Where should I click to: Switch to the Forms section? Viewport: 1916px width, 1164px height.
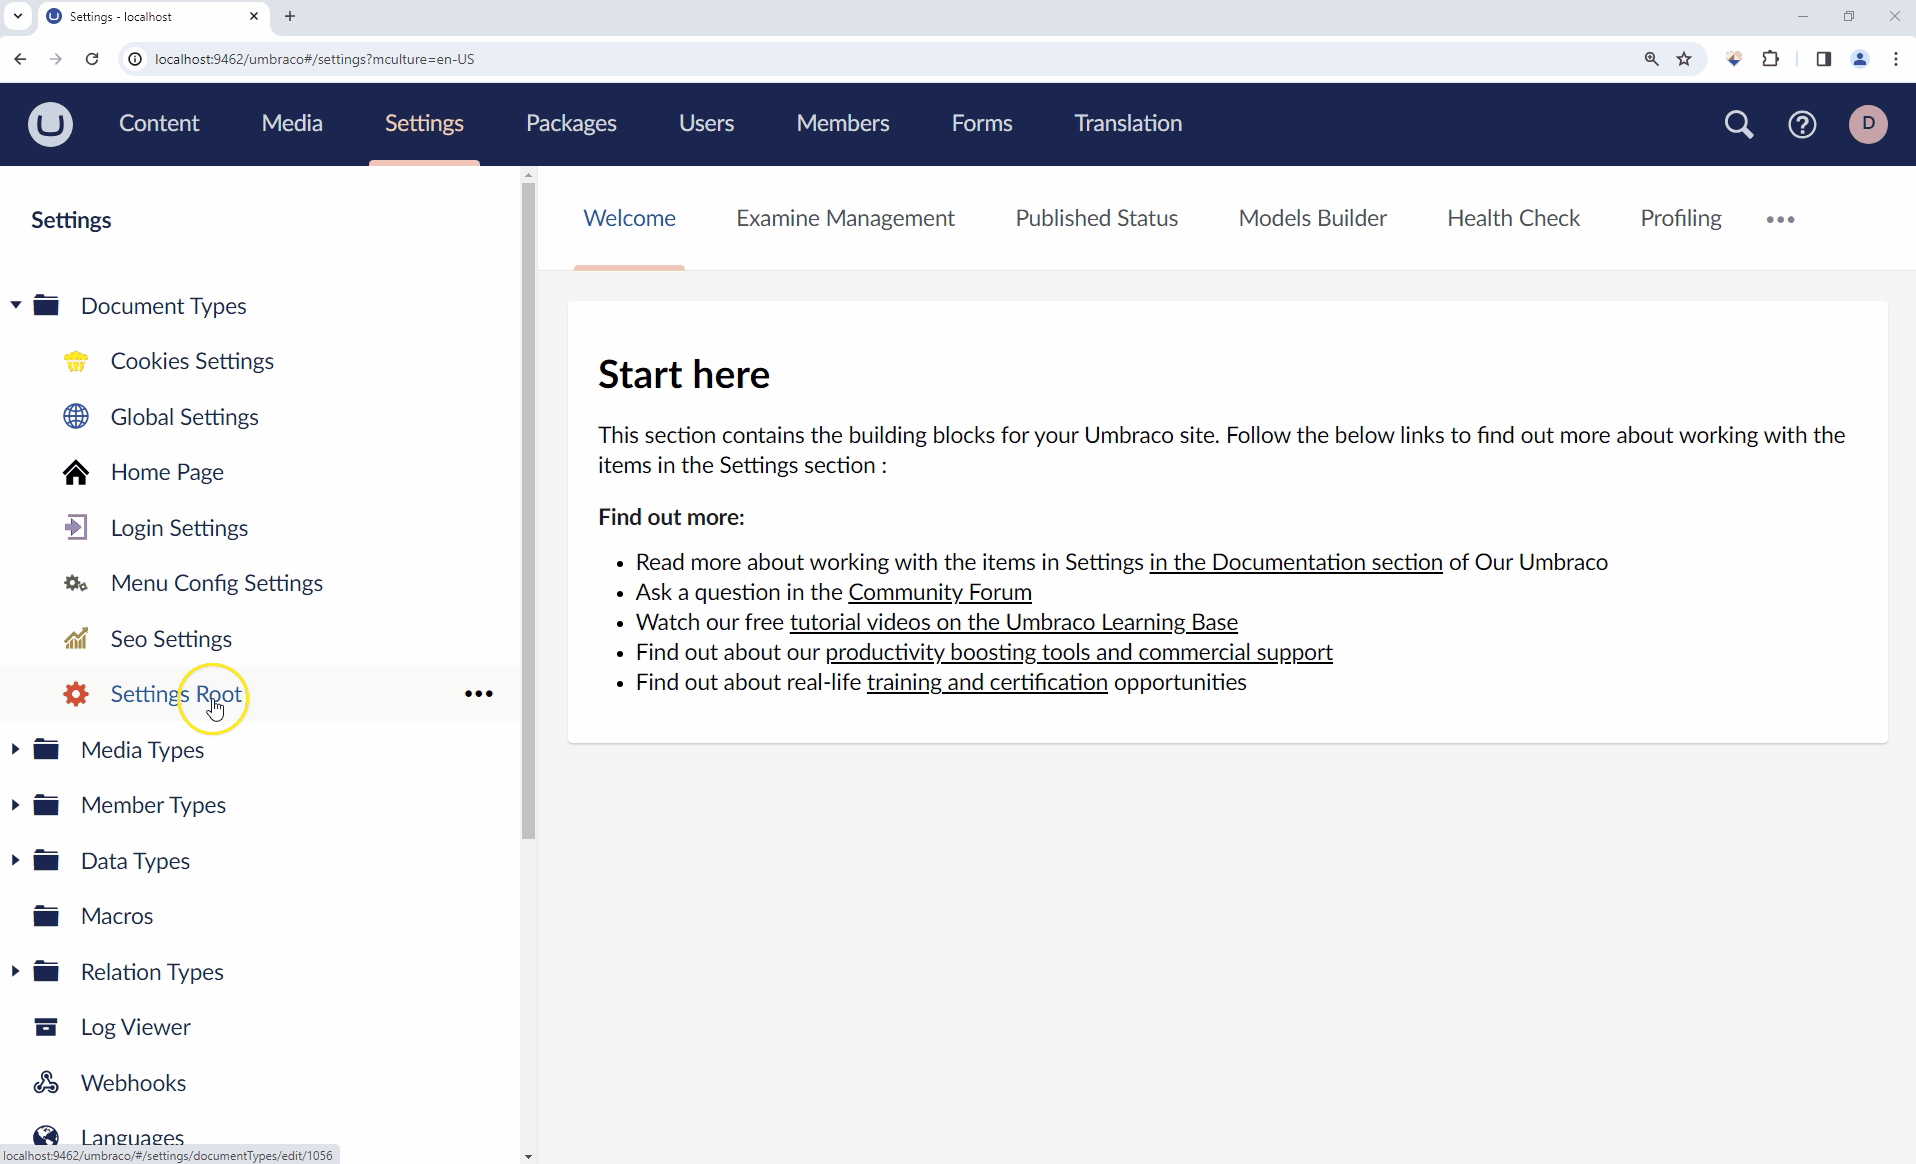[982, 123]
